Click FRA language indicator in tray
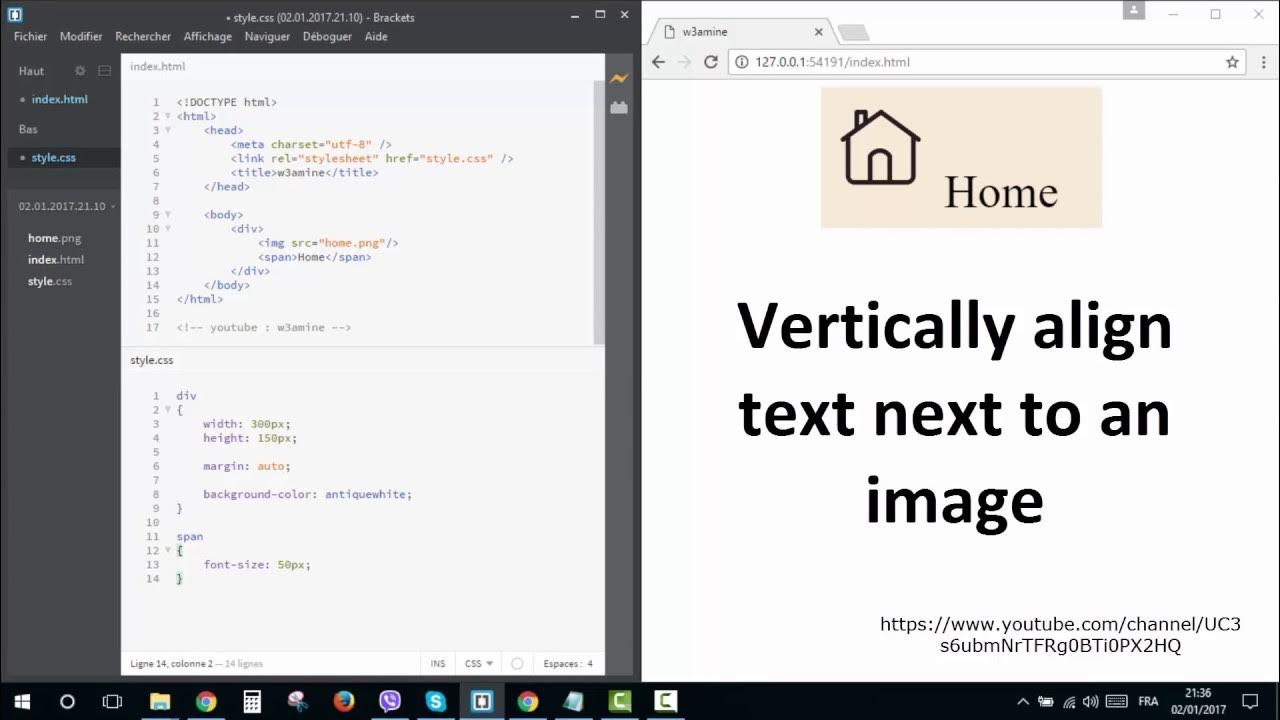This screenshot has height=720, width=1280. click(1148, 701)
